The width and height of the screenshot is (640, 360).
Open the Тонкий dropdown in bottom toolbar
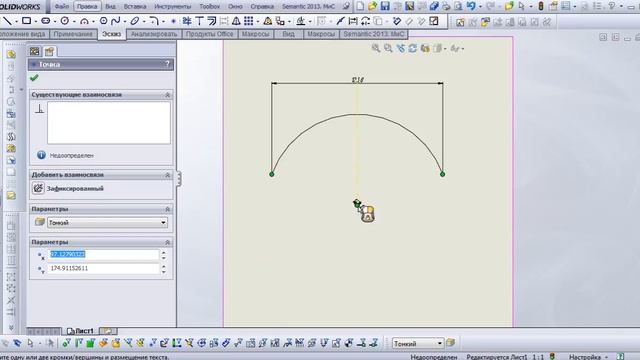[440, 343]
